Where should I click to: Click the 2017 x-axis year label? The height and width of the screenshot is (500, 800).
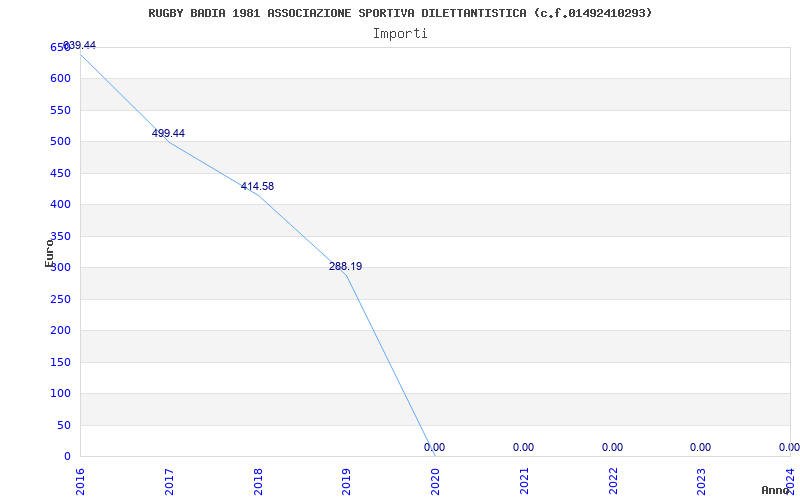(x=169, y=481)
